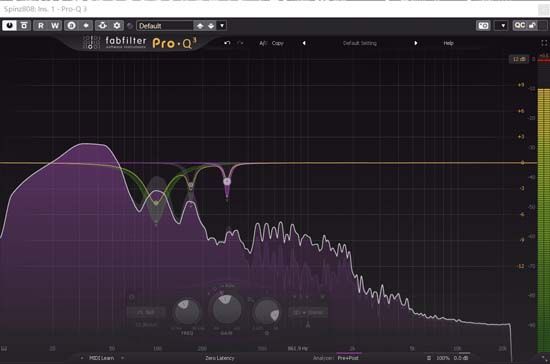Open the plugin settings gear icon
This screenshot has width=550, height=364.
tap(117, 26)
